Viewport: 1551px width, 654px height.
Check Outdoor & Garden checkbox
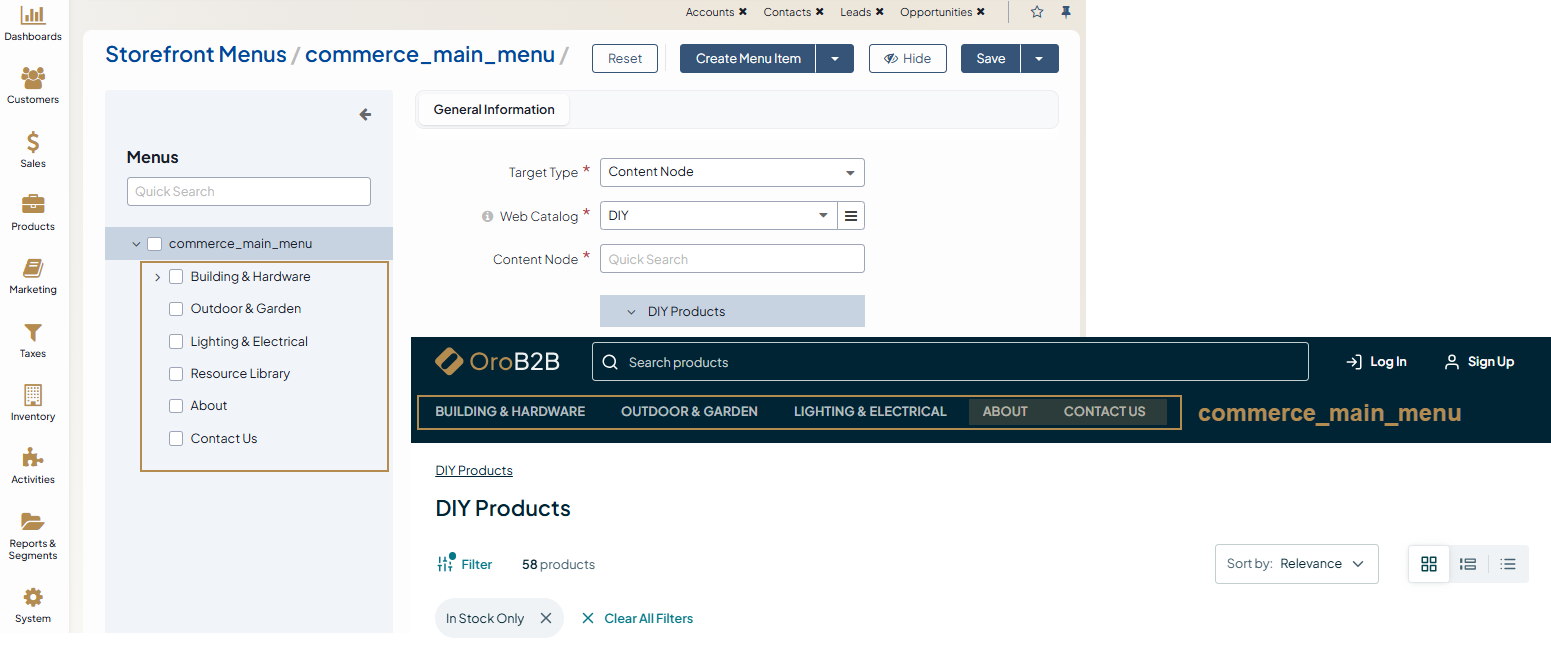tap(176, 309)
